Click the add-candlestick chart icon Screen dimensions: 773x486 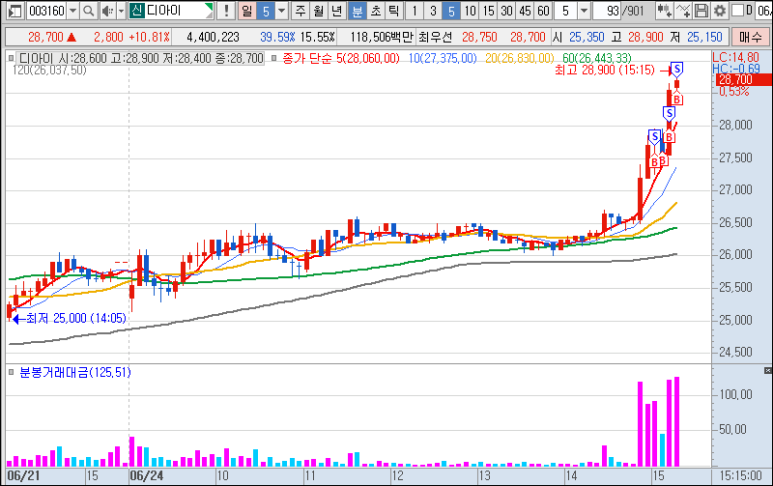(664, 10)
